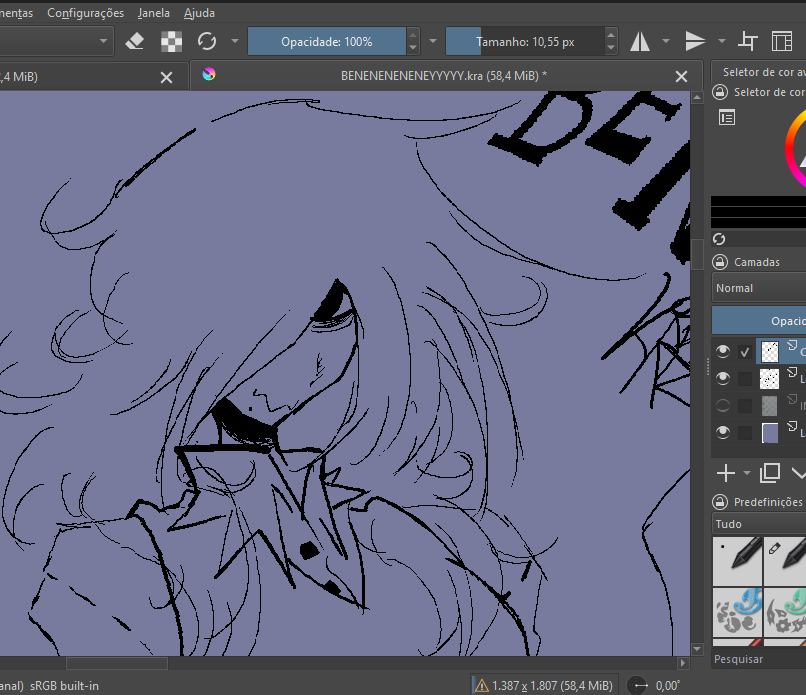The width and height of the screenshot is (806, 695).
Task: Check the checkbox on the second layer
Action: [x=744, y=379]
